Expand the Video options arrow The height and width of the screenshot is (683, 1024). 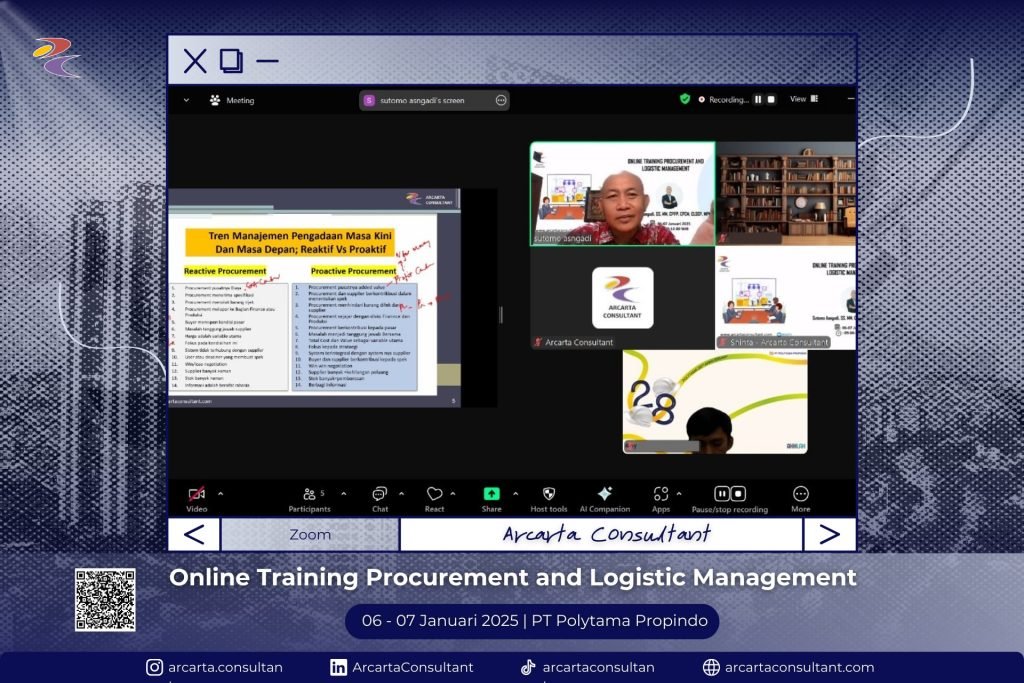(x=221, y=493)
